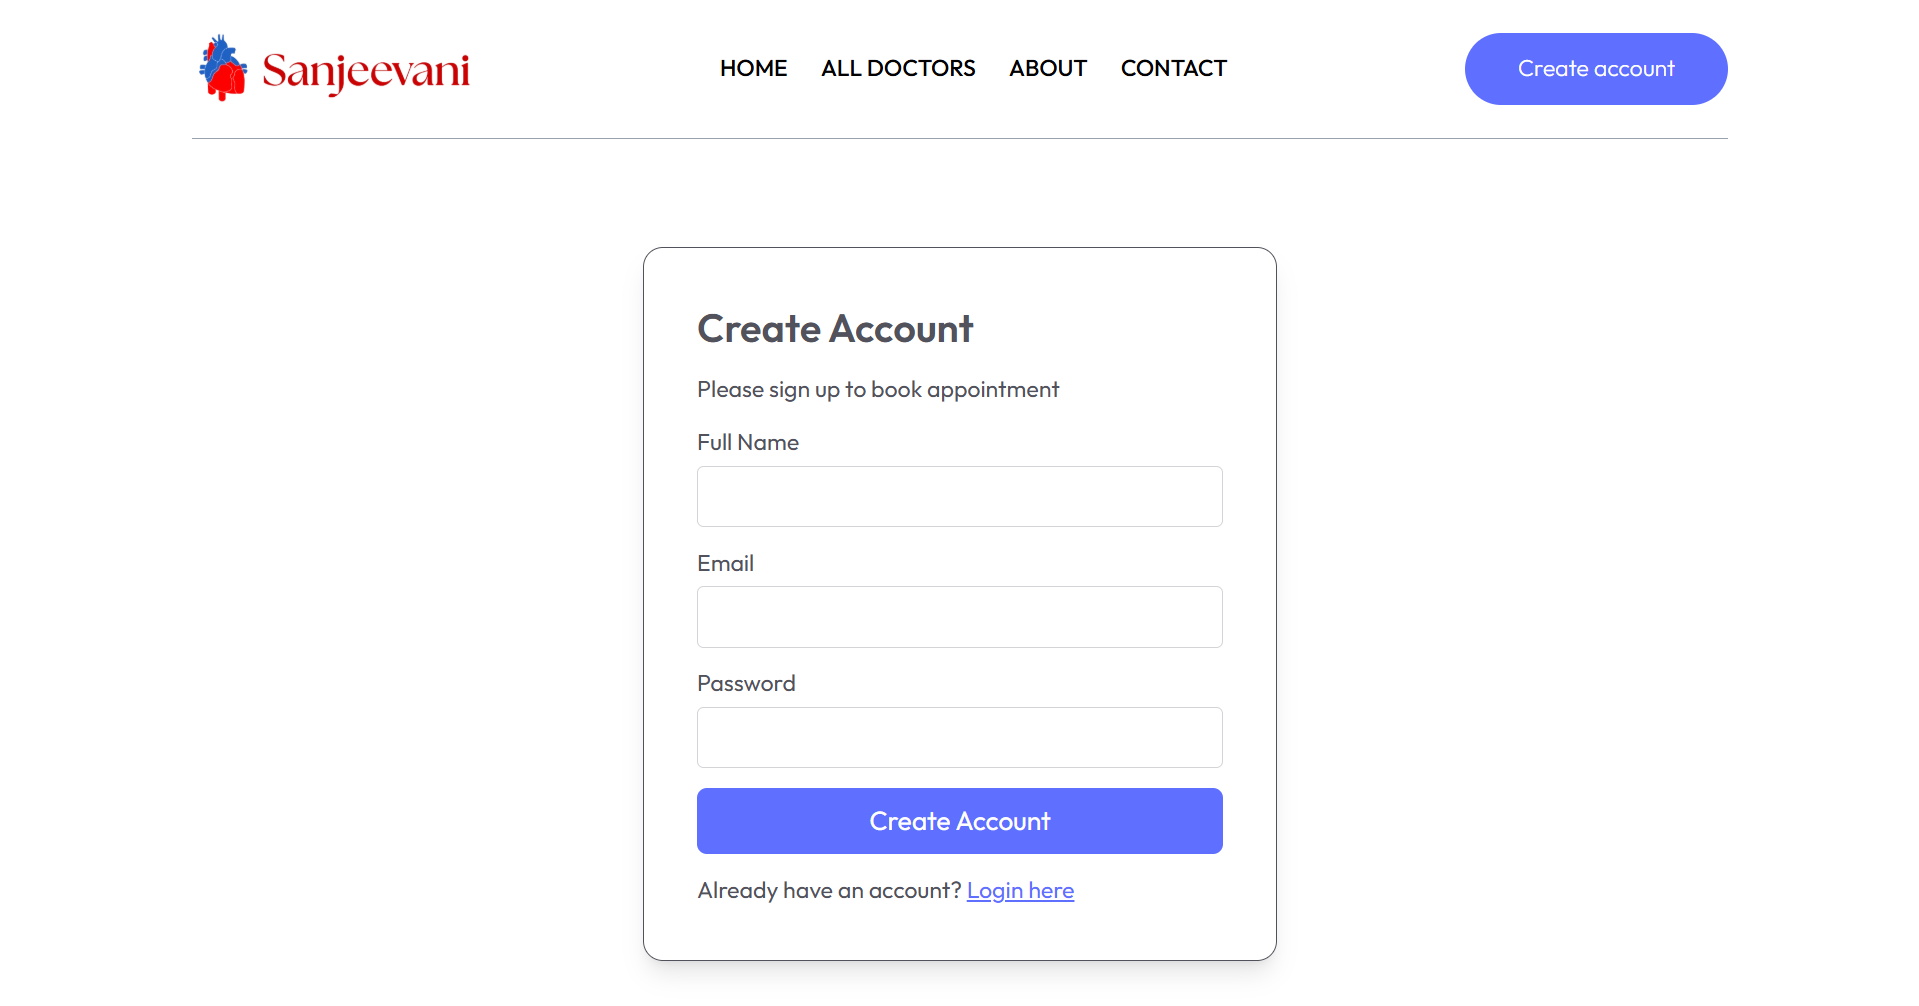This screenshot has width=1919, height=1006.
Task: Focus the Full Name input field
Action: click(959, 496)
